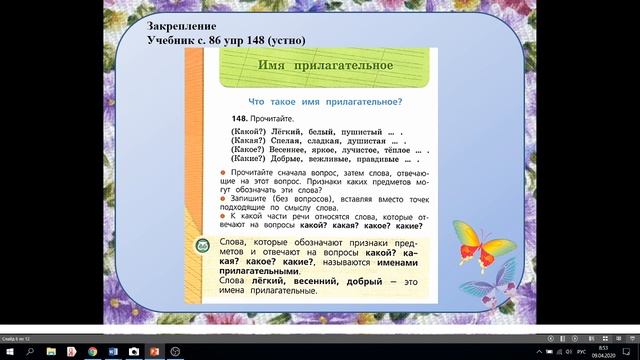Launch Yandex Browser from taskbar

pos(72,352)
